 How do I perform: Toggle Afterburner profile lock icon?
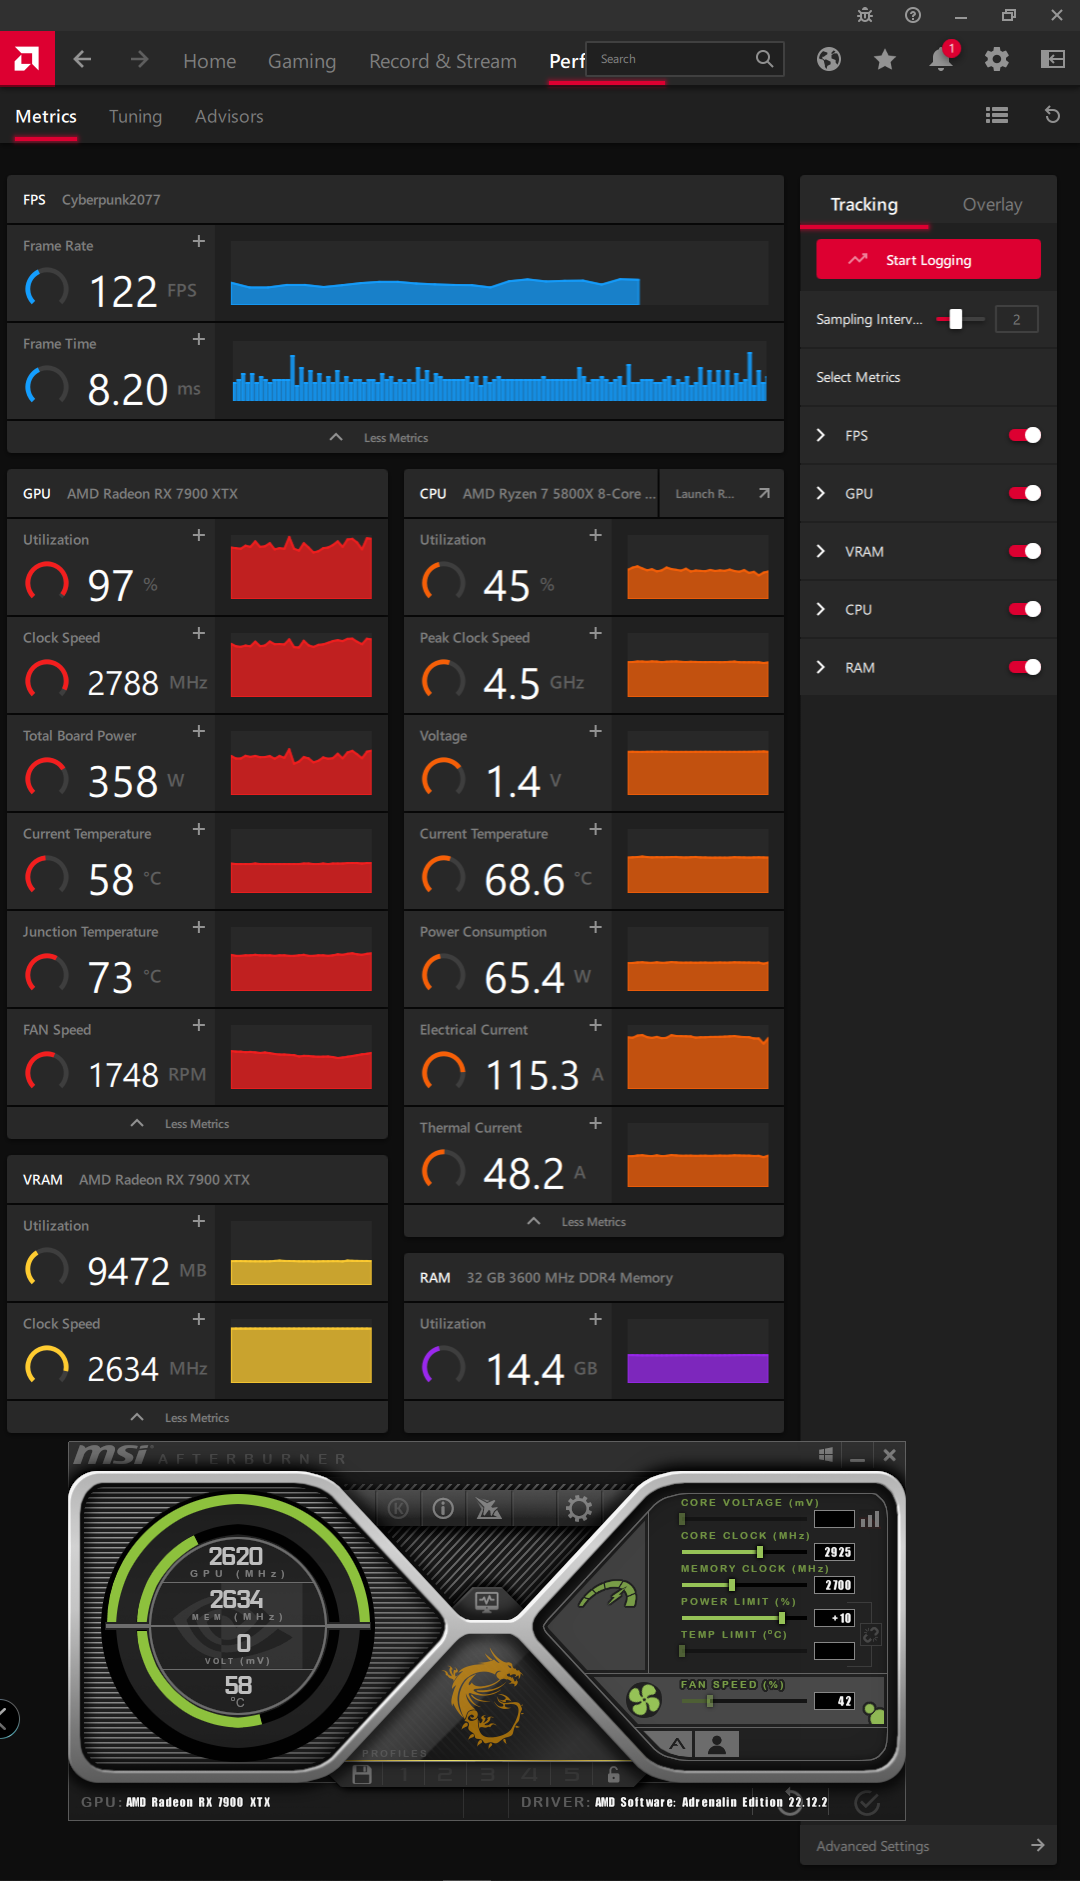pyautogui.click(x=614, y=1775)
